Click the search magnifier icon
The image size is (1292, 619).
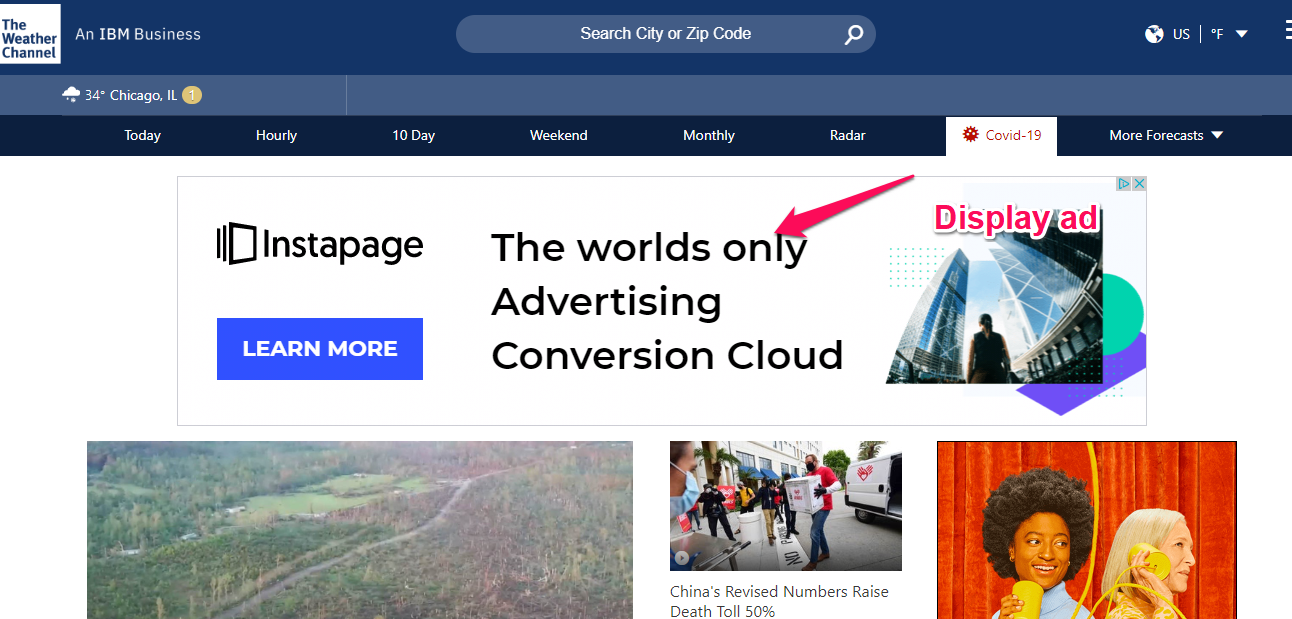pos(853,34)
